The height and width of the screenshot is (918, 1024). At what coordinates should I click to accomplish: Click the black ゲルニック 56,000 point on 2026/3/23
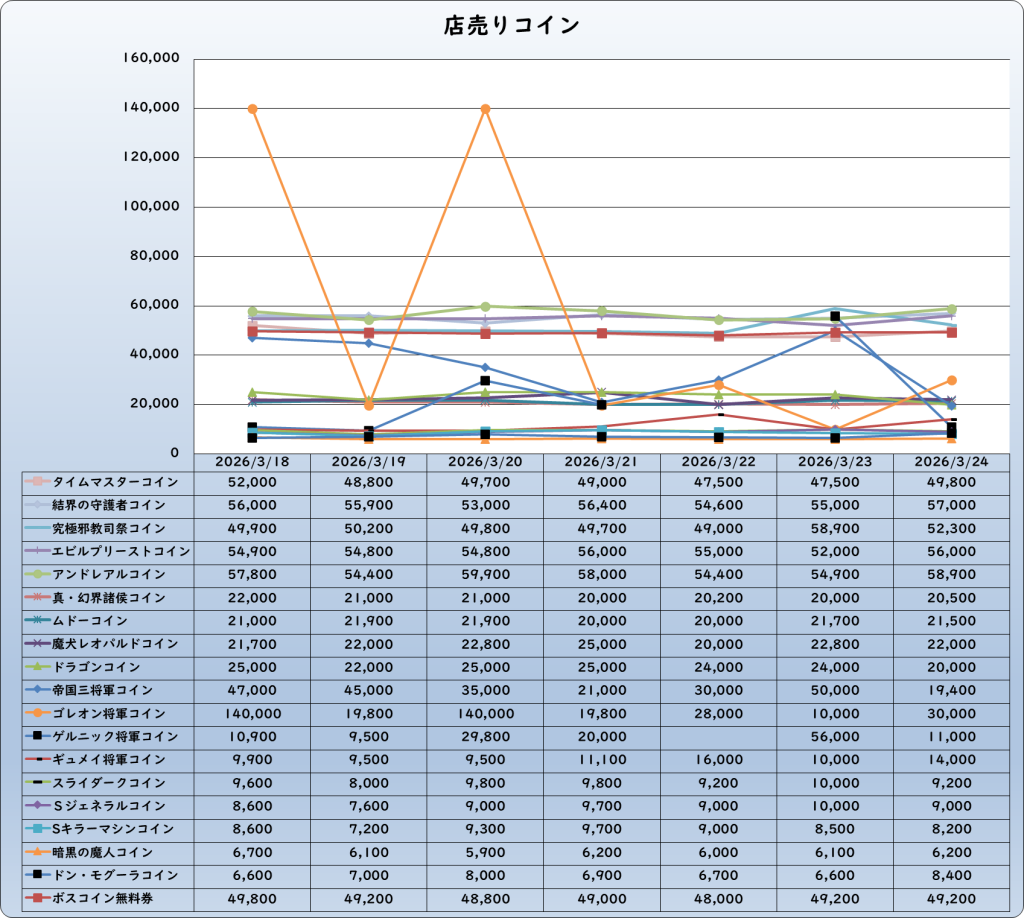pyautogui.click(x=835, y=316)
